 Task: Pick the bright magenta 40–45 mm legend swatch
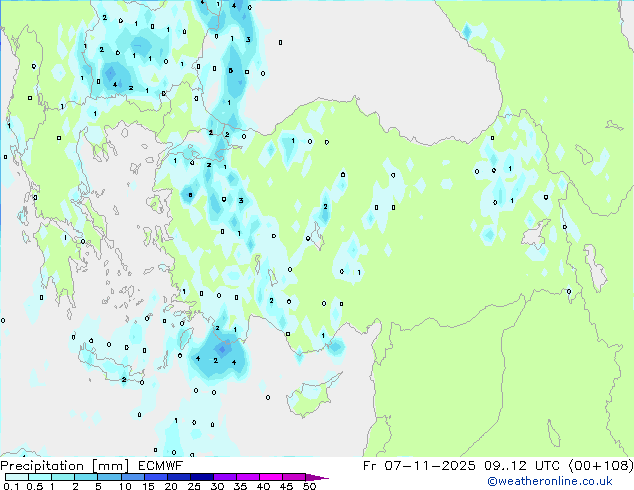pos(271,477)
